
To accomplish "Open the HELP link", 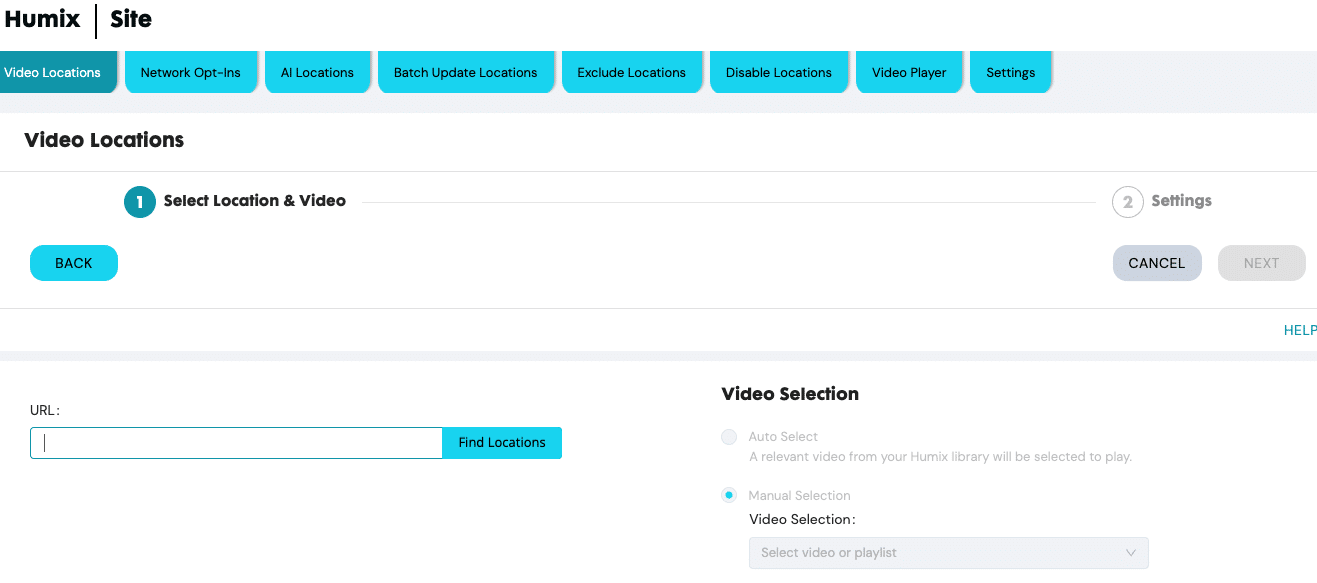I will [x=1300, y=329].
